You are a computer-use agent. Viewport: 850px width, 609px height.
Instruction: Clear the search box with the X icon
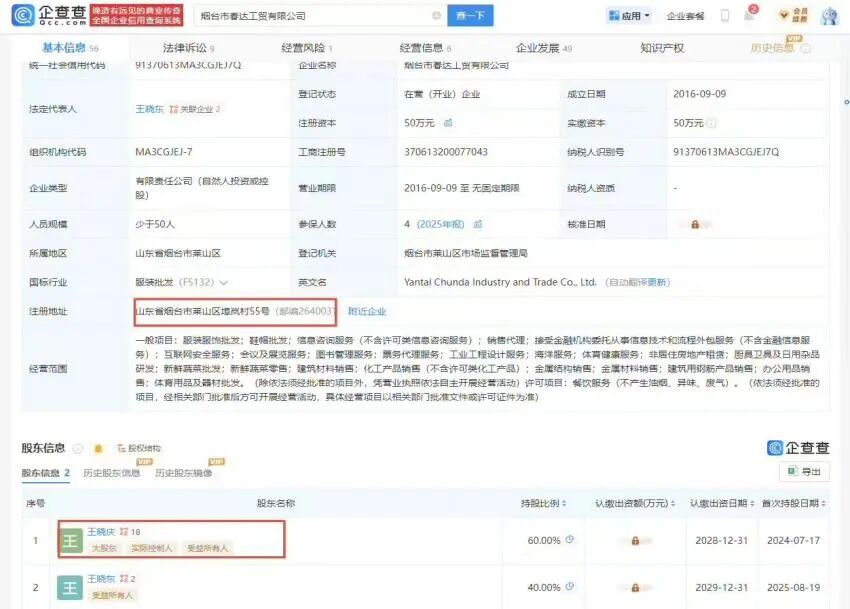pos(436,16)
